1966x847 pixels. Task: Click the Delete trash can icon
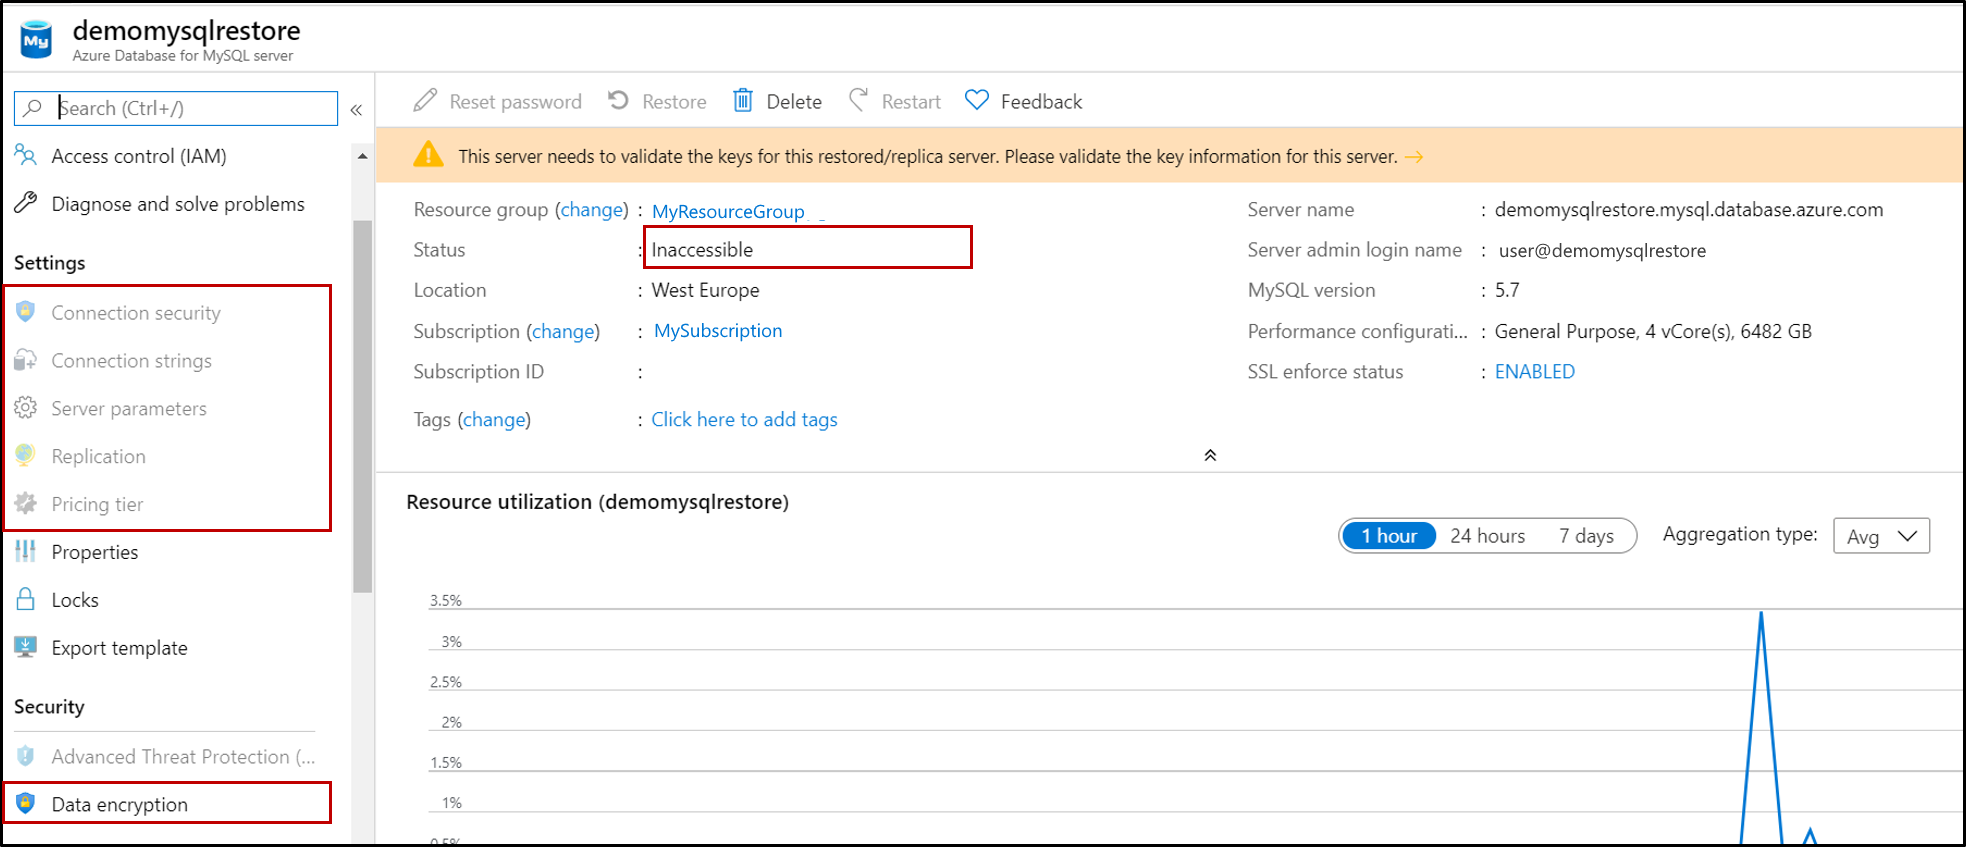743,100
